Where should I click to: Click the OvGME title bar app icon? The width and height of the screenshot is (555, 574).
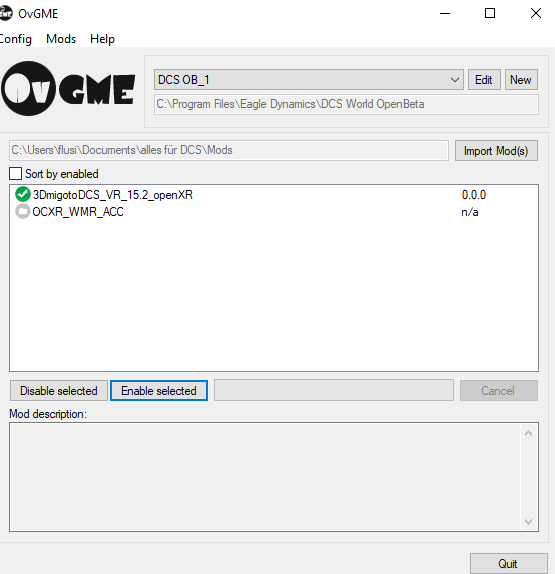coord(5,14)
